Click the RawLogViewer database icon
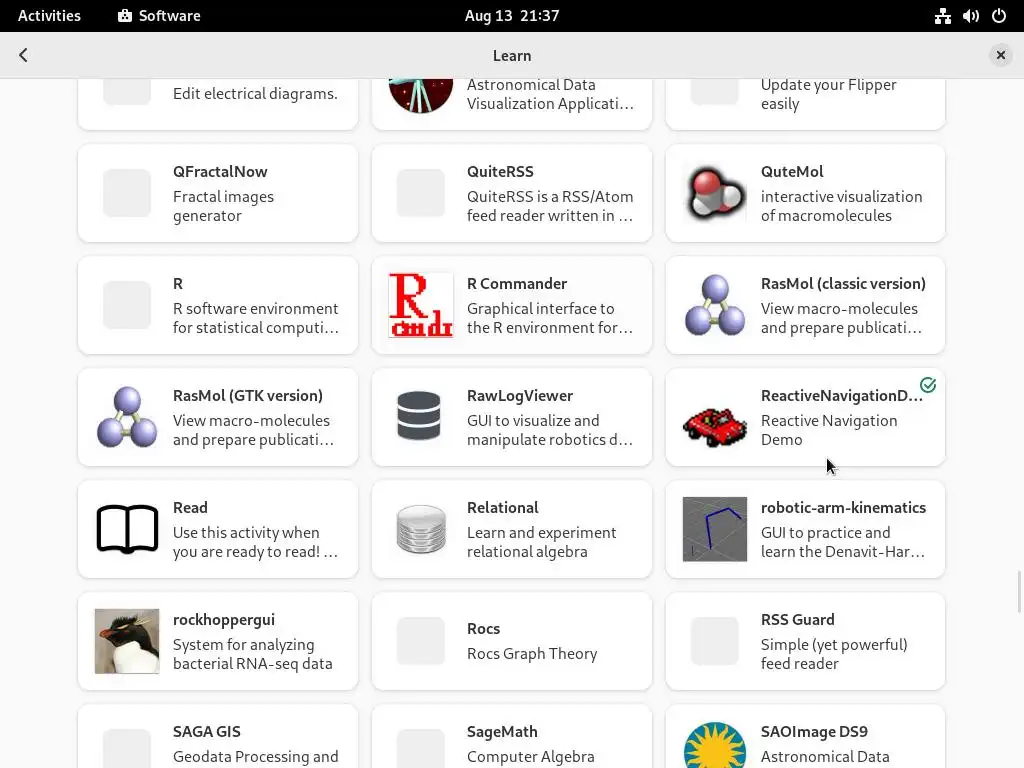 tap(419, 416)
